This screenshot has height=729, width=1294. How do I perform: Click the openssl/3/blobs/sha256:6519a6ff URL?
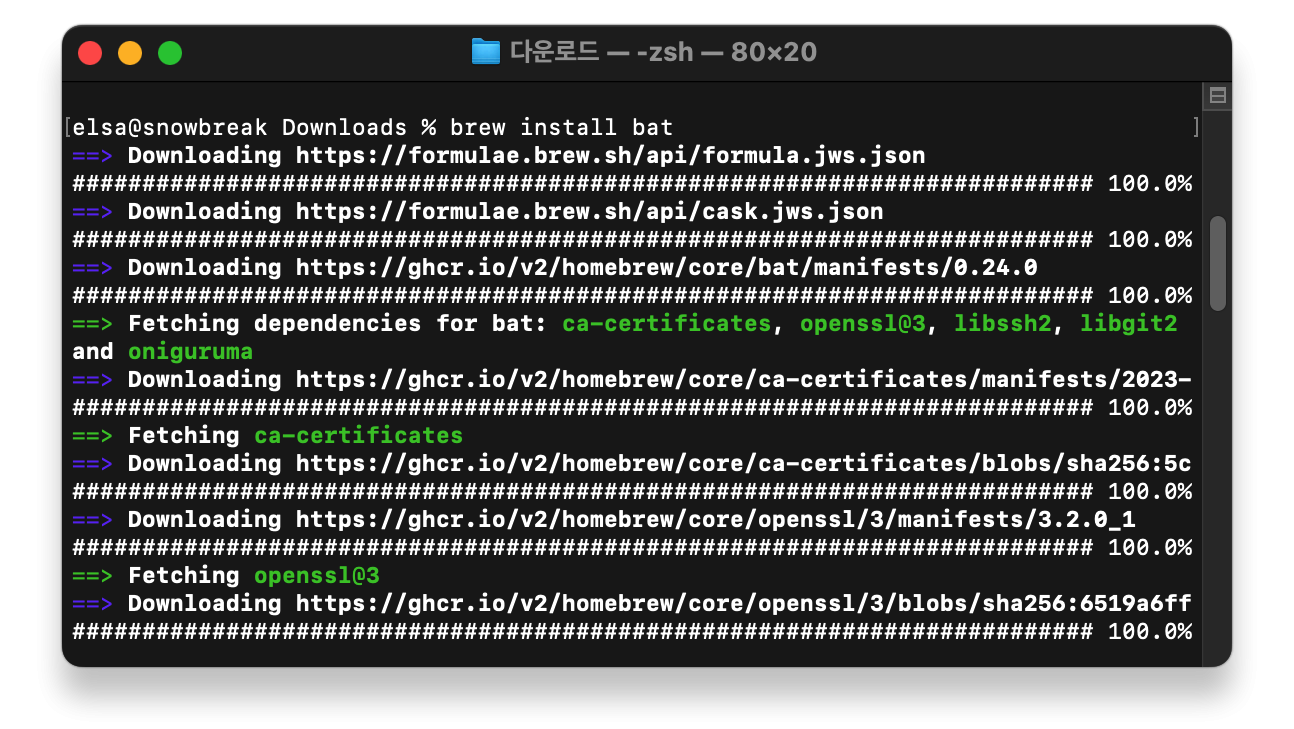tap(743, 604)
